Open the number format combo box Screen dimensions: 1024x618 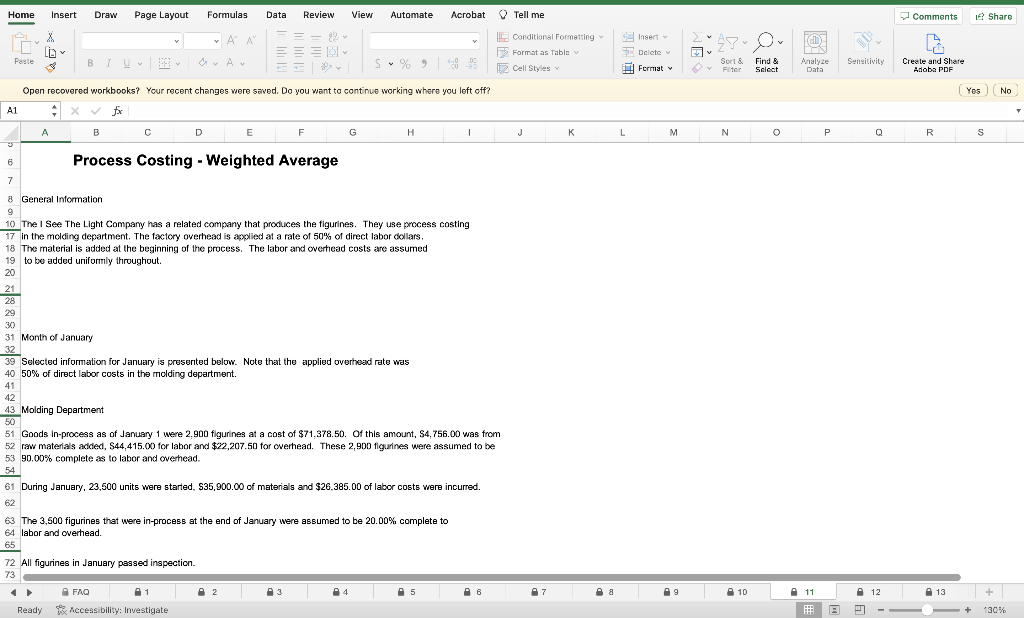point(424,41)
